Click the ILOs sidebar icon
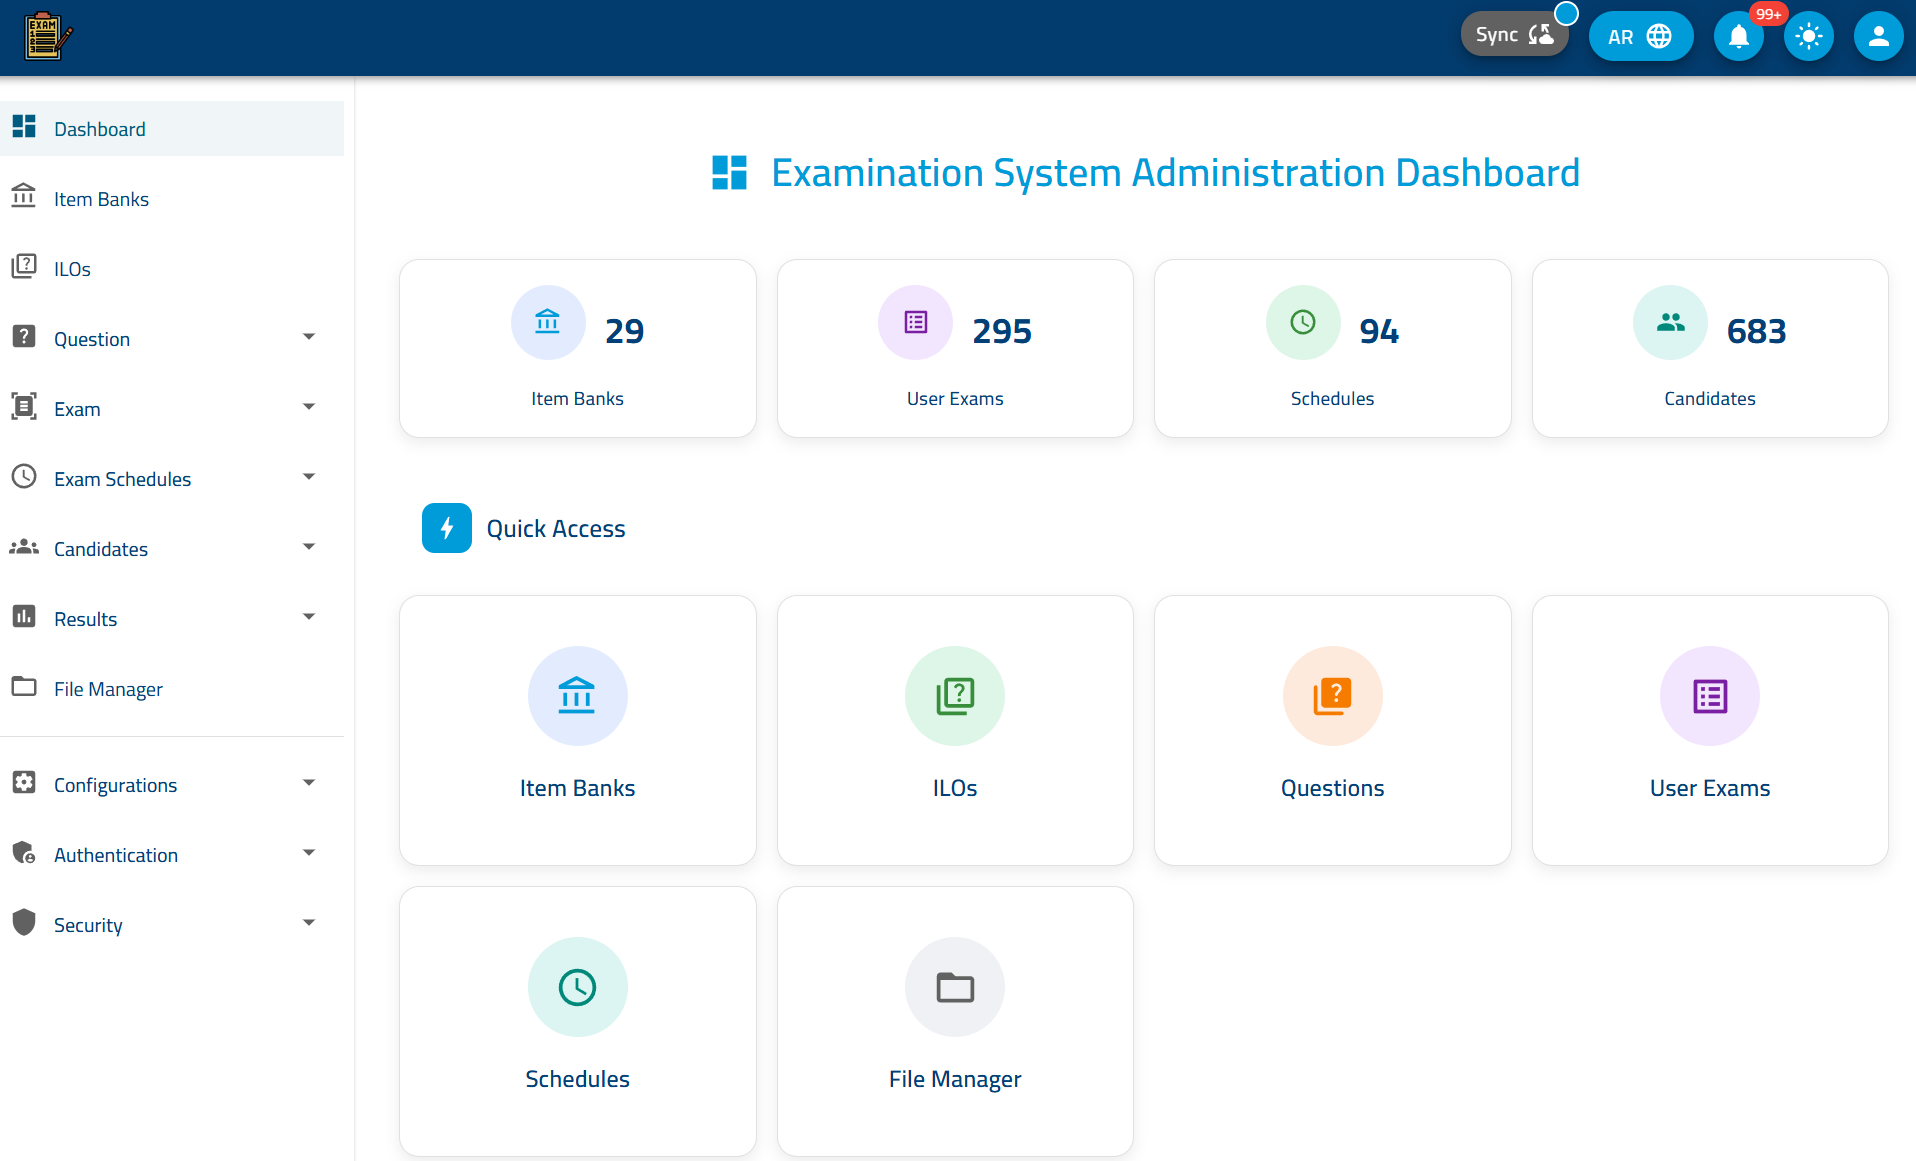This screenshot has height=1161, width=1916. [x=24, y=266]
